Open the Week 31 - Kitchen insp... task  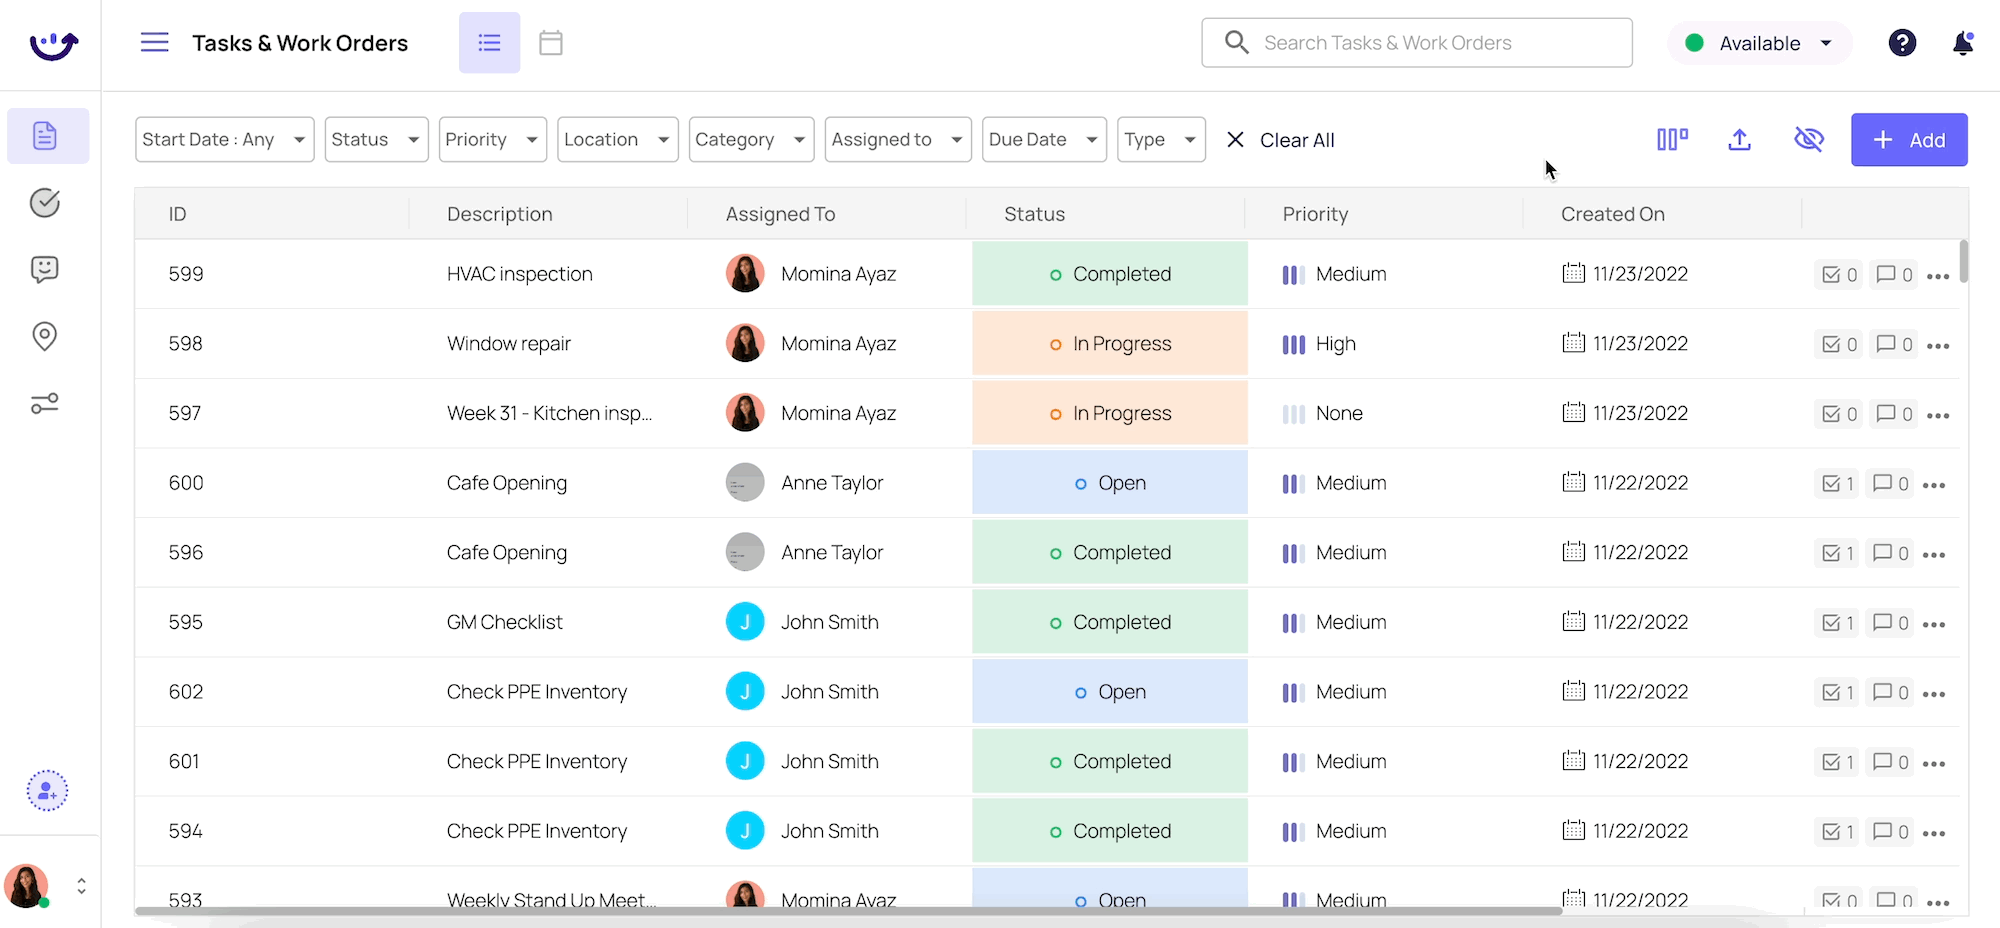(x=549, y=413)
